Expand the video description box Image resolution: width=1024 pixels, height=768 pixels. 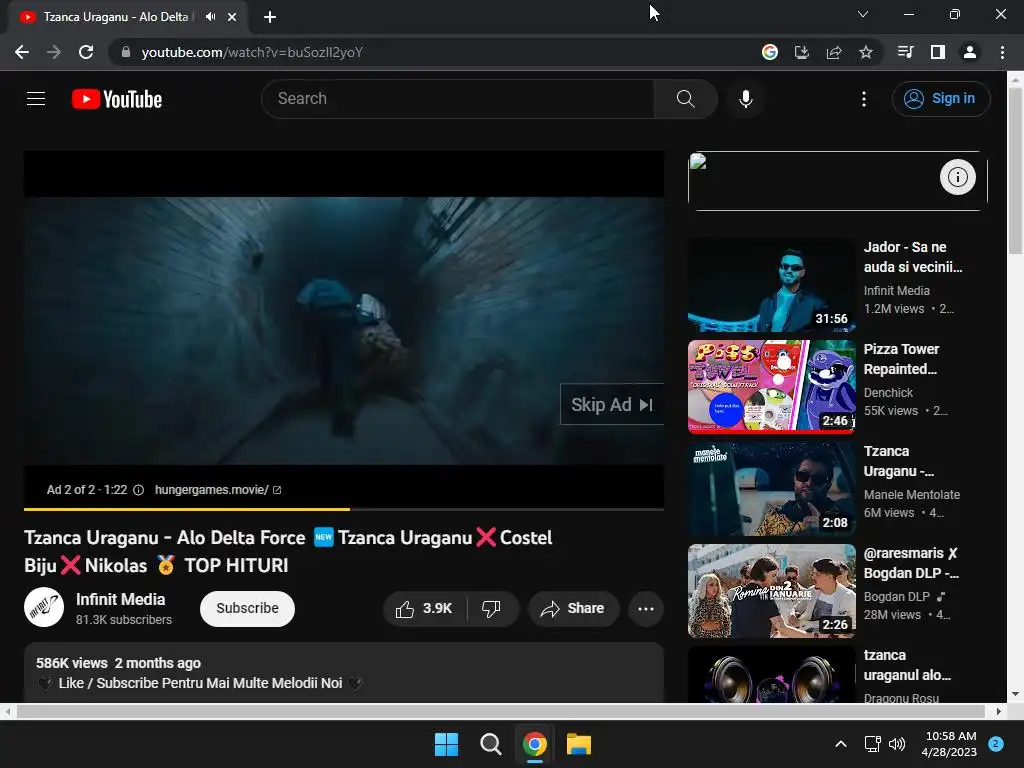click(x=344, y=673)
